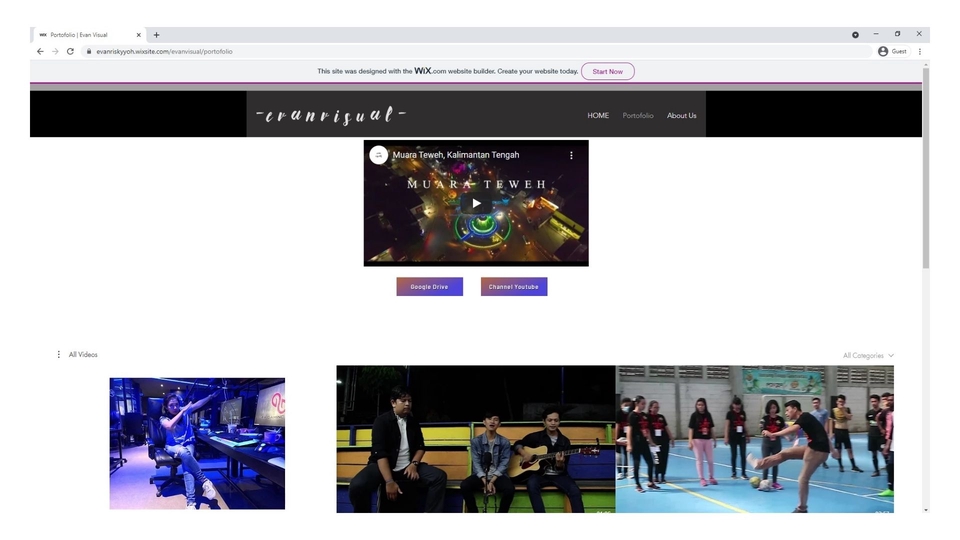Reload the page with the refresh icon

(70, 51)
